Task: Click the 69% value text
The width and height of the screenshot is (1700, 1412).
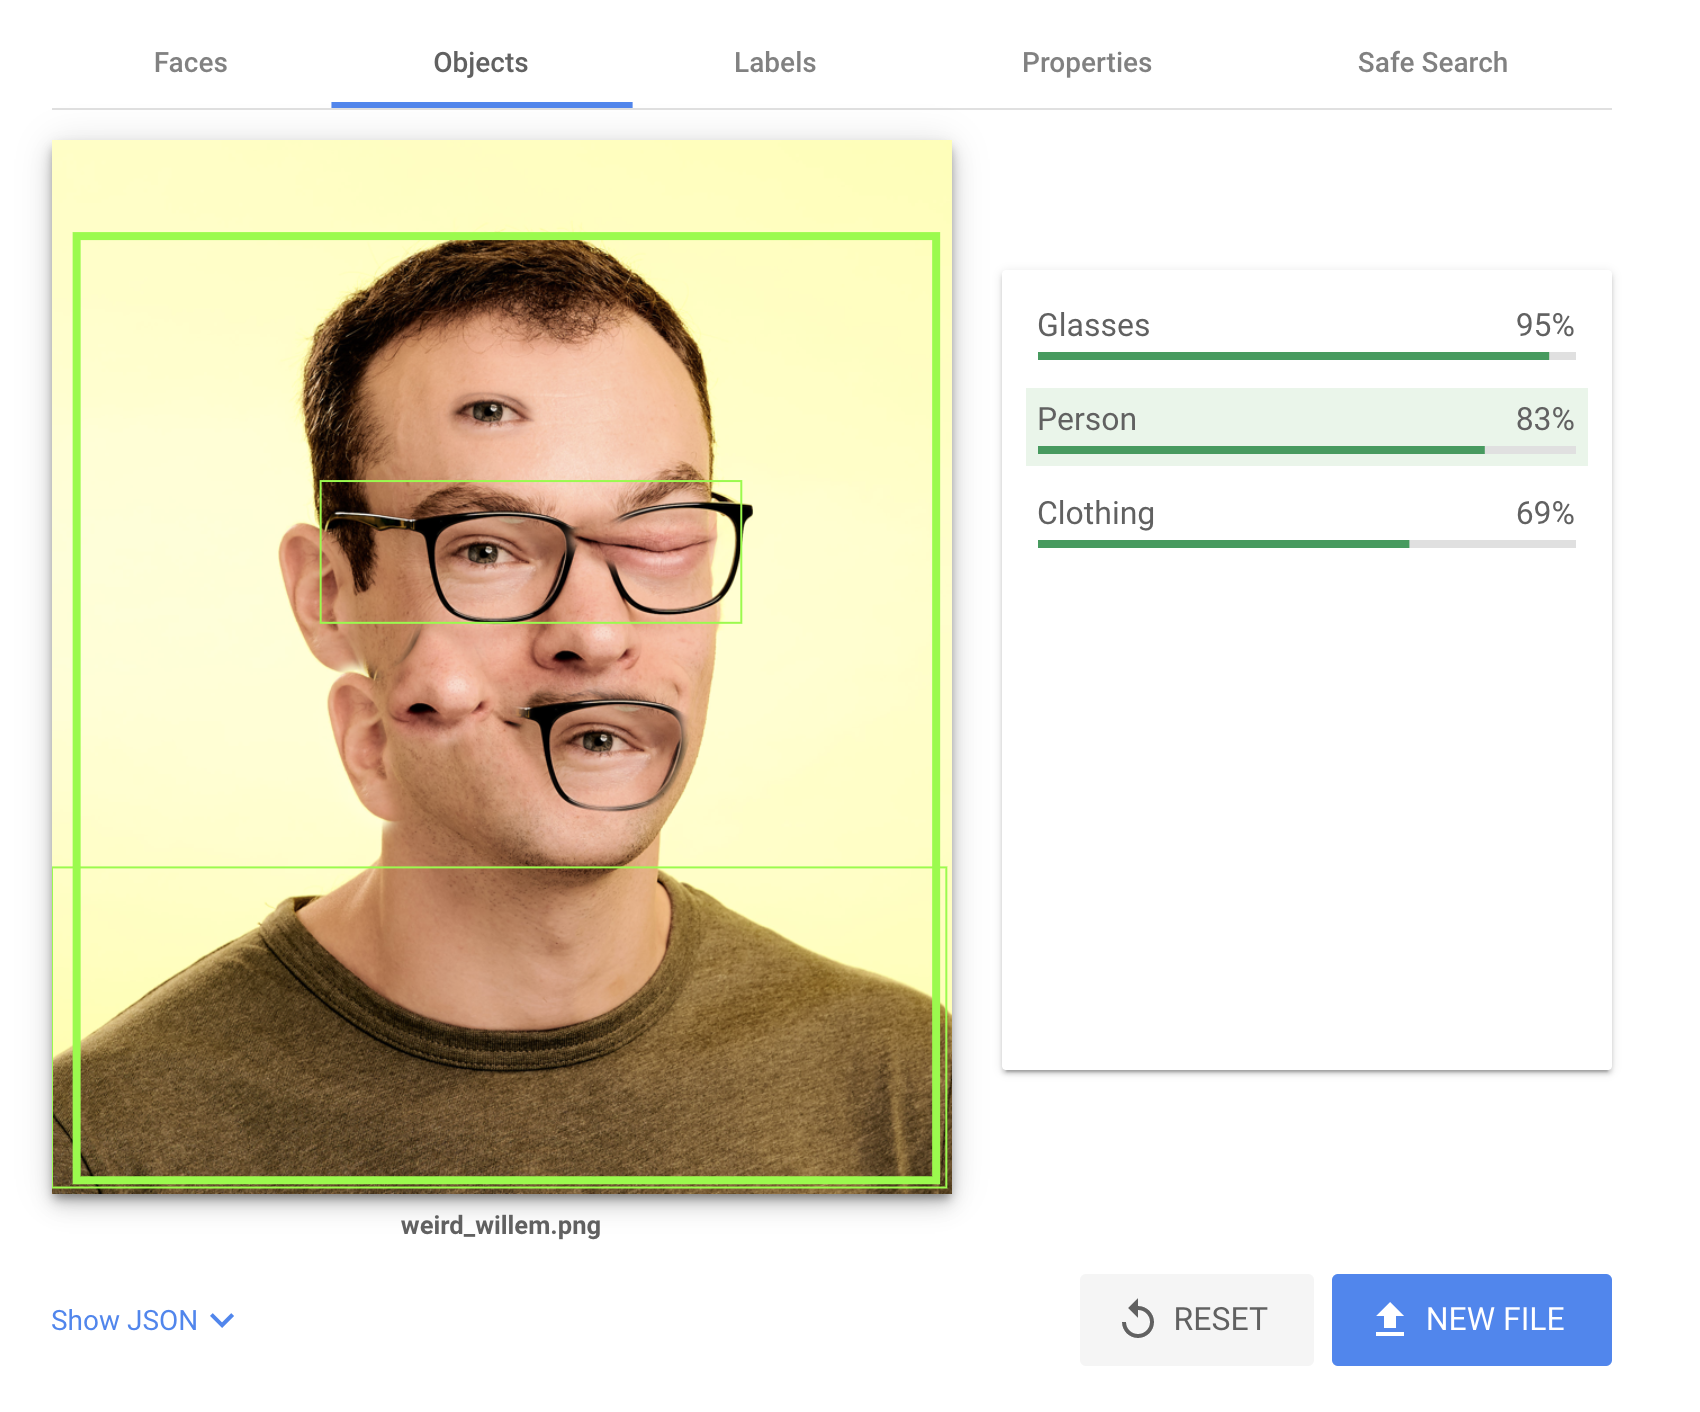Action: pos(1544,513)
